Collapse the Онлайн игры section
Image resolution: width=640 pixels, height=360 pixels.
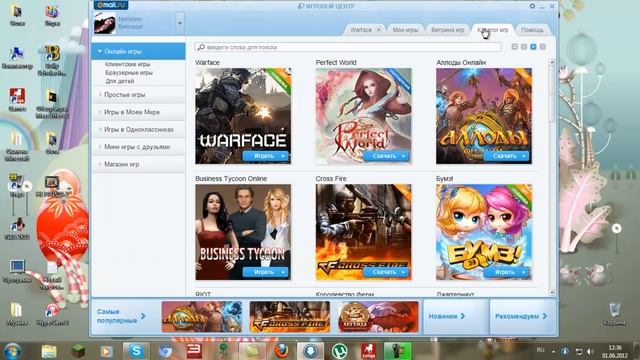point(138,51)
